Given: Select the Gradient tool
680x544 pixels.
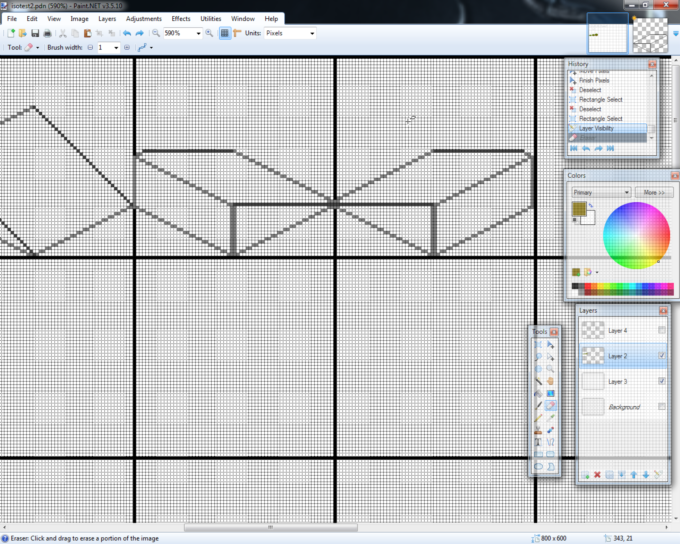Looking at the screenshot, I should 550,393.
